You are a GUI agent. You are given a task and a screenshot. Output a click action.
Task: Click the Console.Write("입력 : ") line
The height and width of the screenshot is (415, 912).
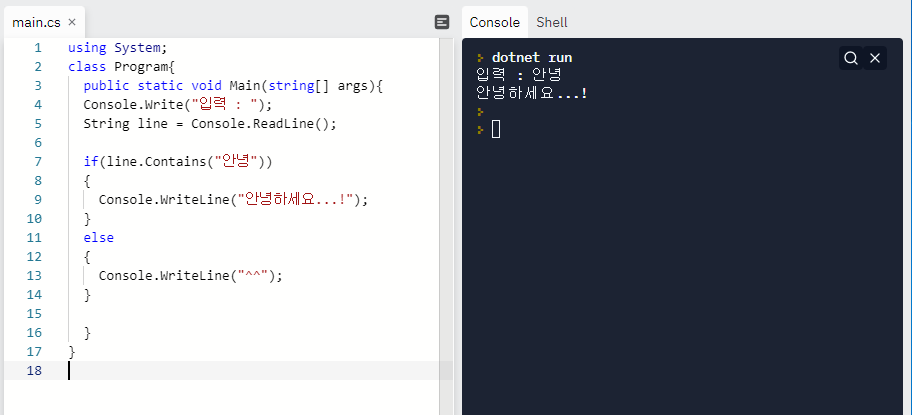point(178,105)
